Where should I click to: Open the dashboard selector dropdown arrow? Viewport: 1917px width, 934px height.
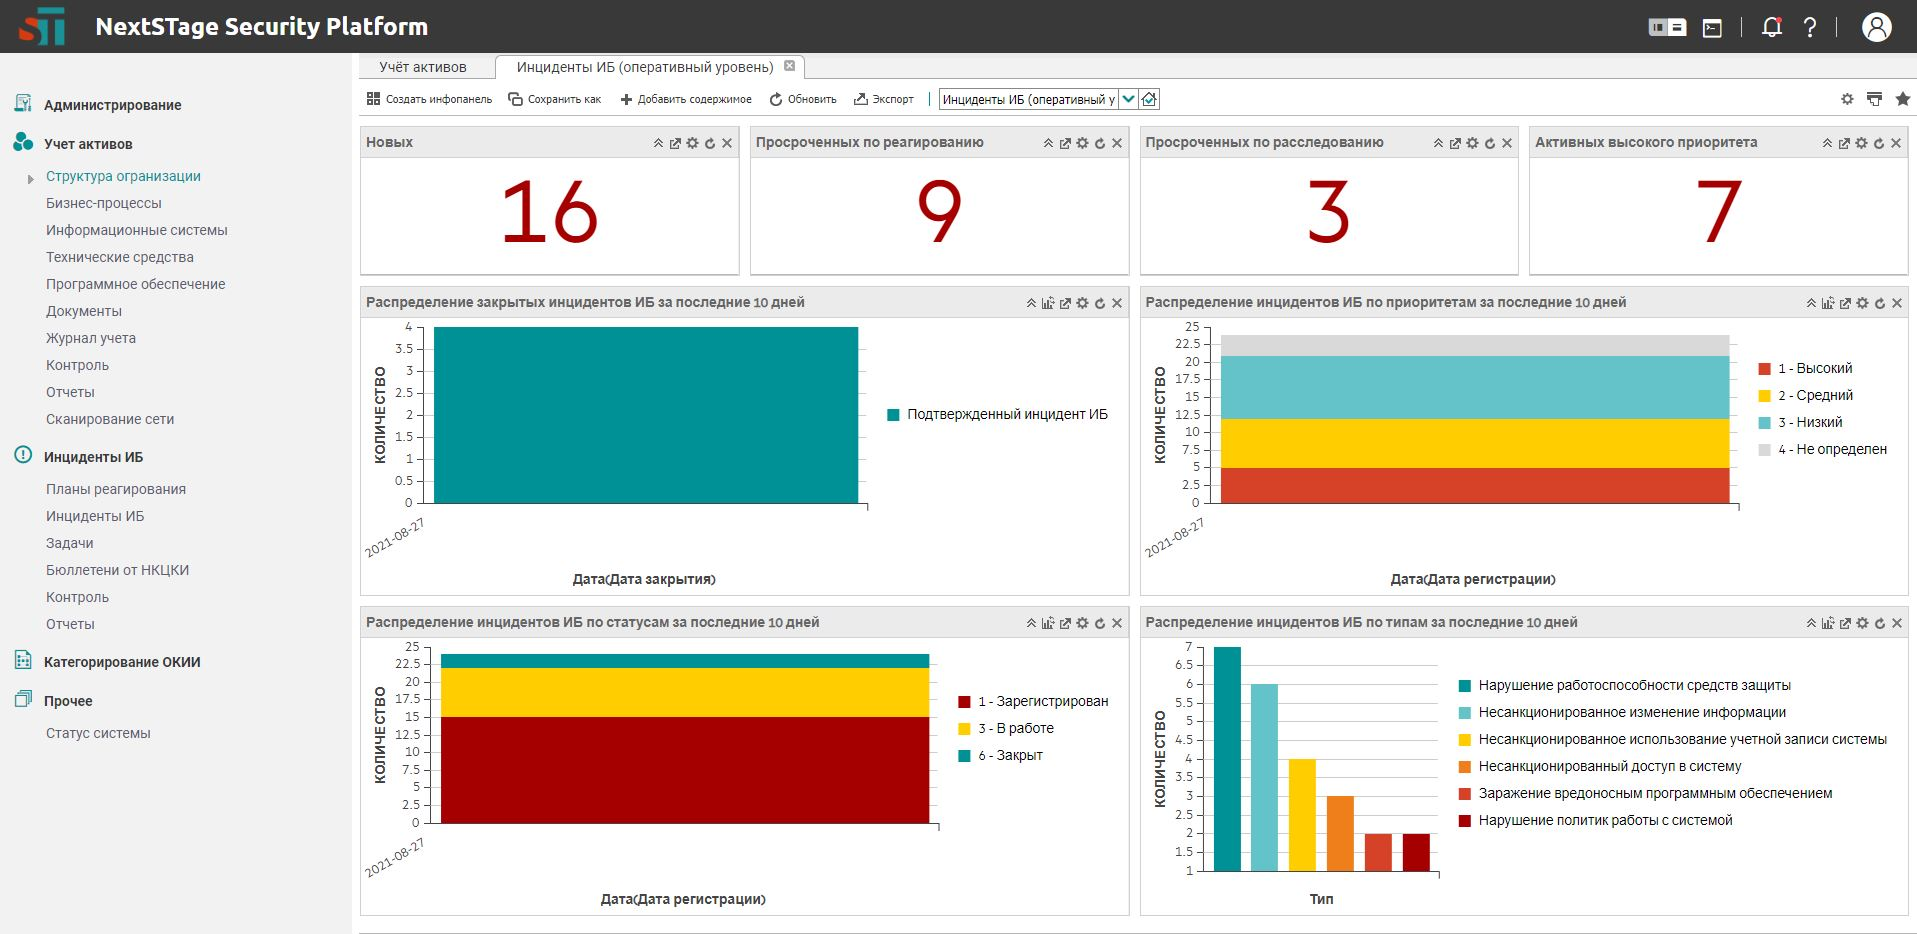click(1128, 99)
